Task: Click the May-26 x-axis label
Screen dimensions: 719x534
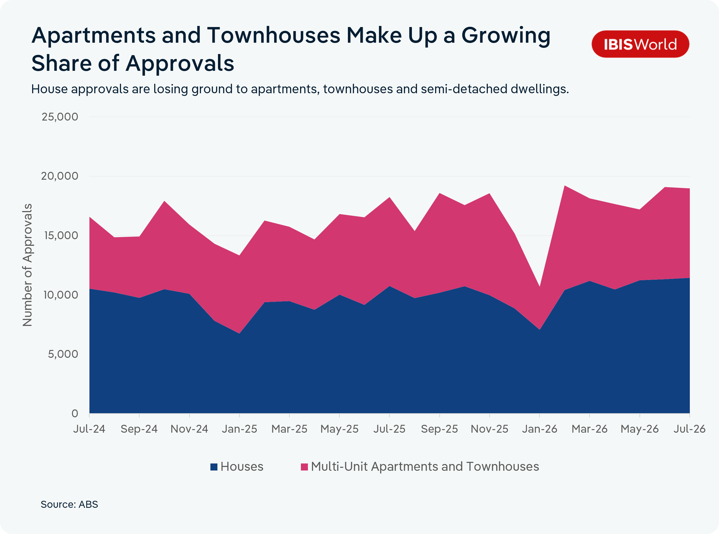Action: [x=640, y=429]
